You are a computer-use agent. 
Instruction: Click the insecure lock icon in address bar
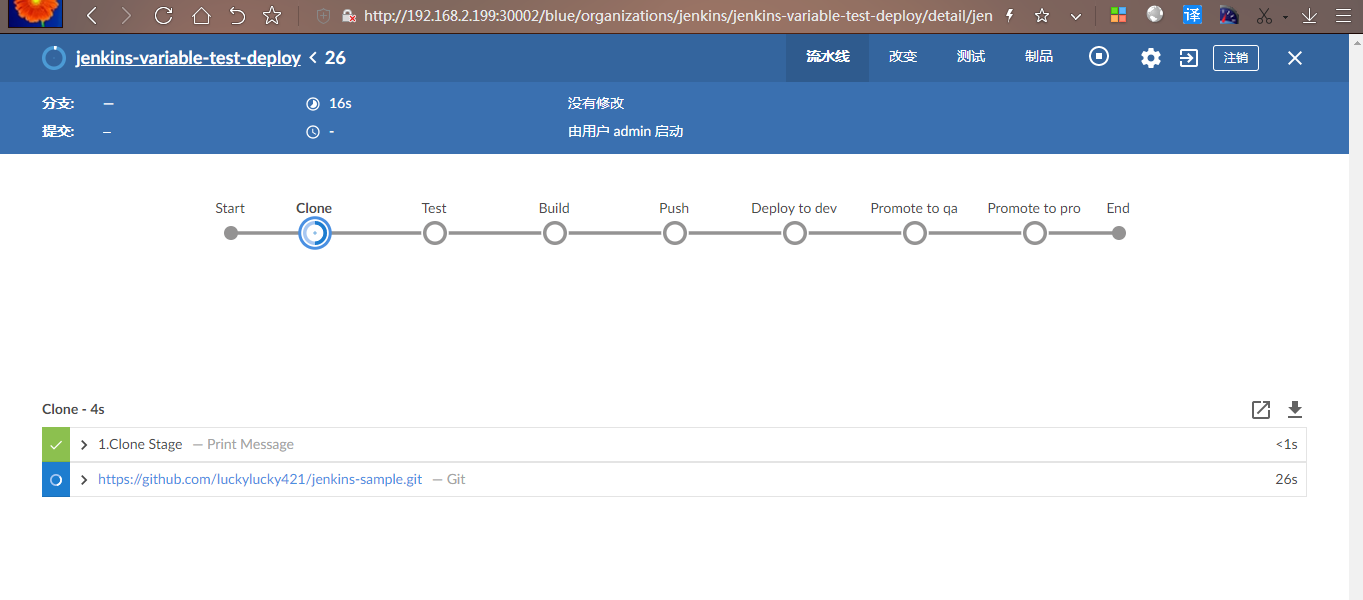349,16
